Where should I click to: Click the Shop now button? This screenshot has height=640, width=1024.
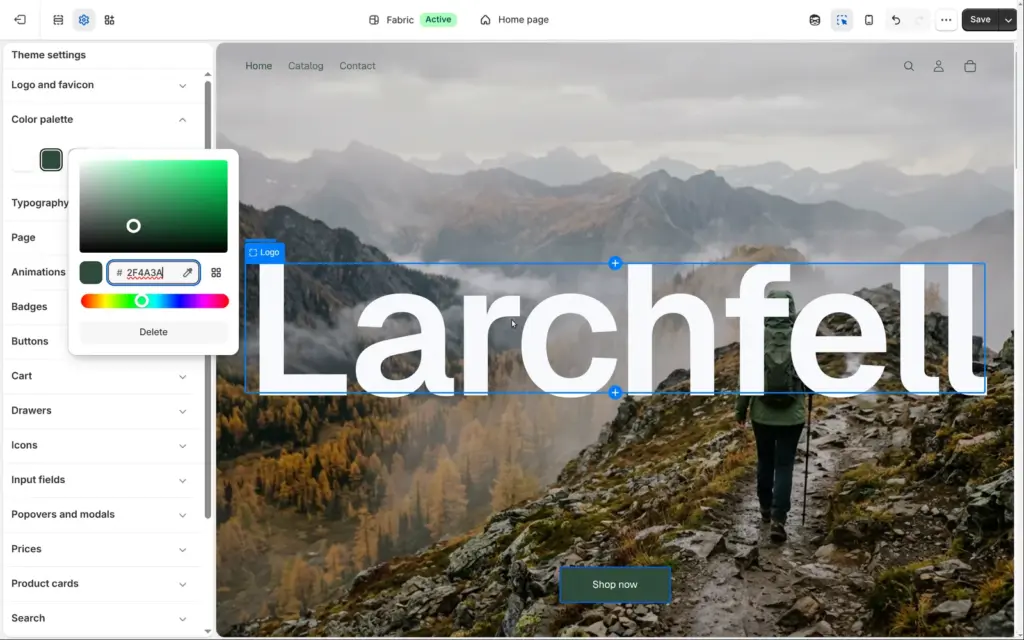point(615,584)
